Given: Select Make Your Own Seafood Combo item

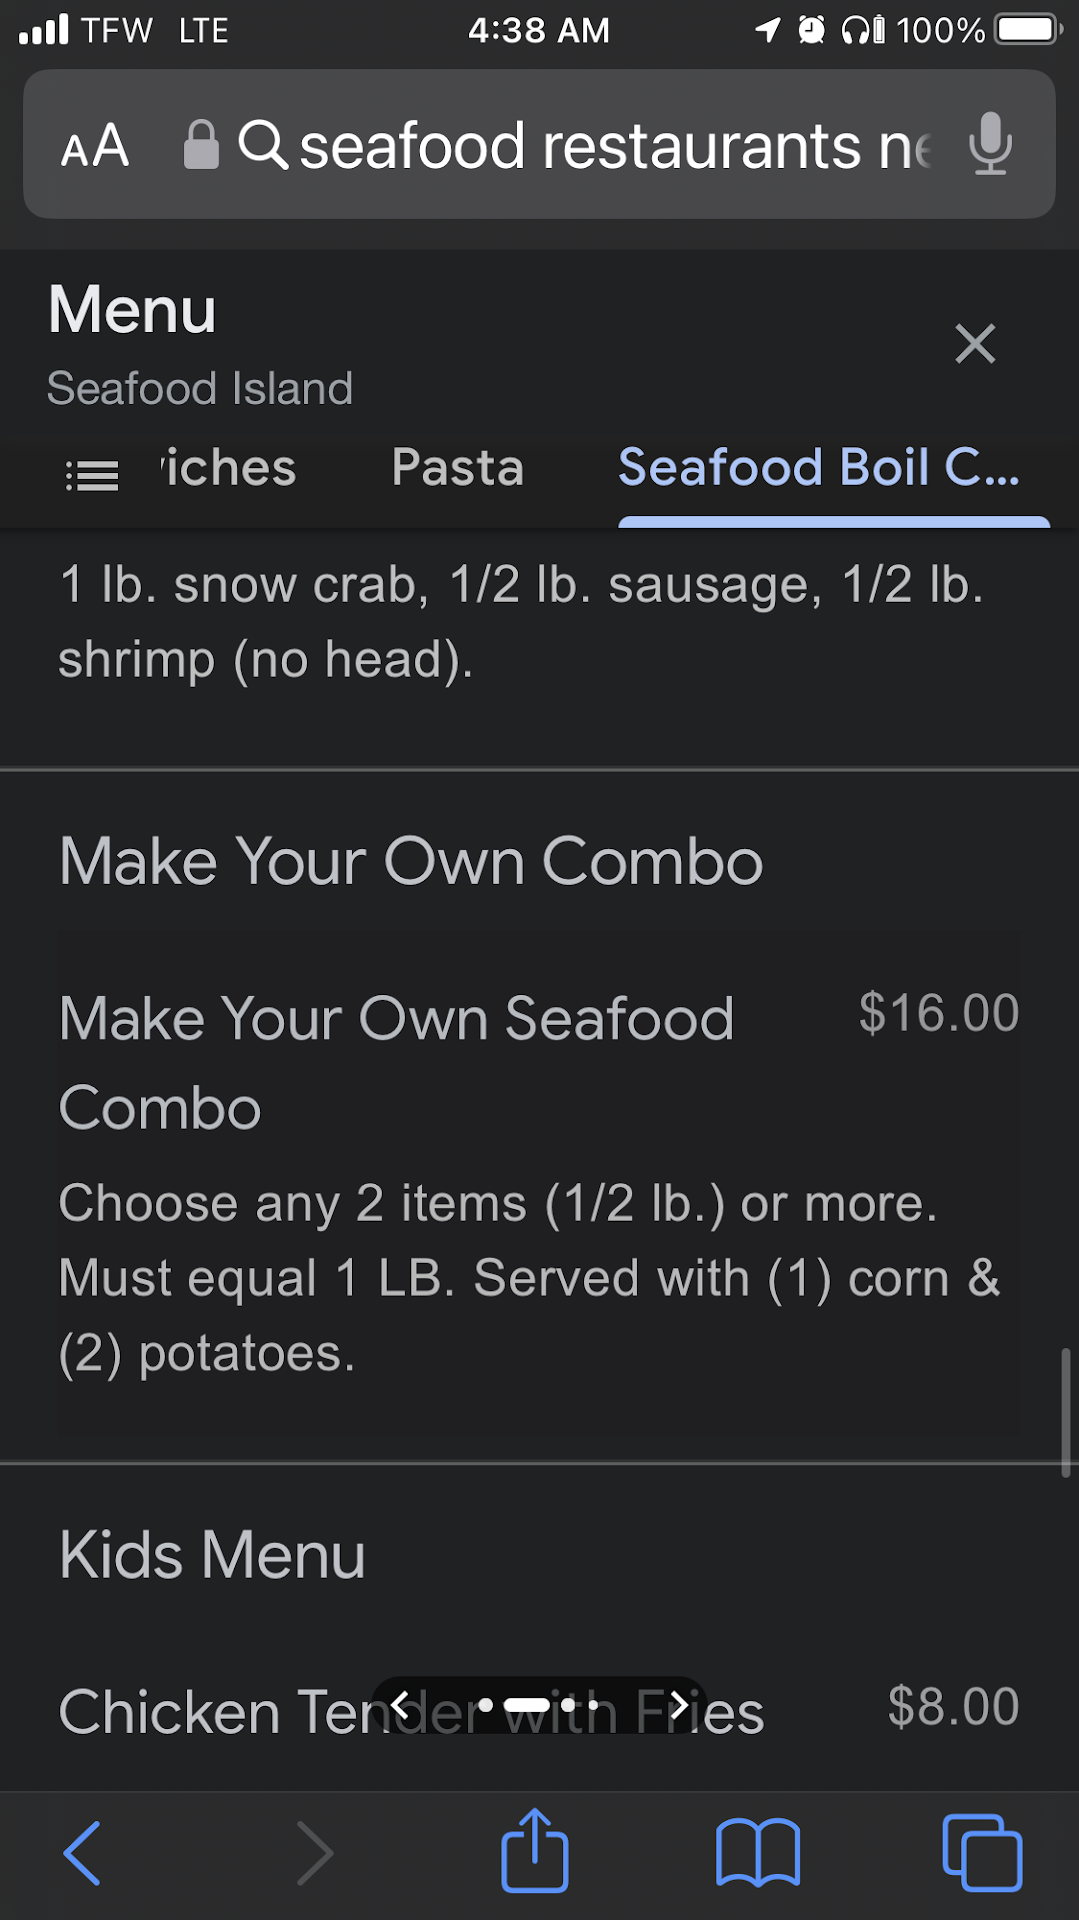Looking at the screenshot, I should pos(396,1063).
